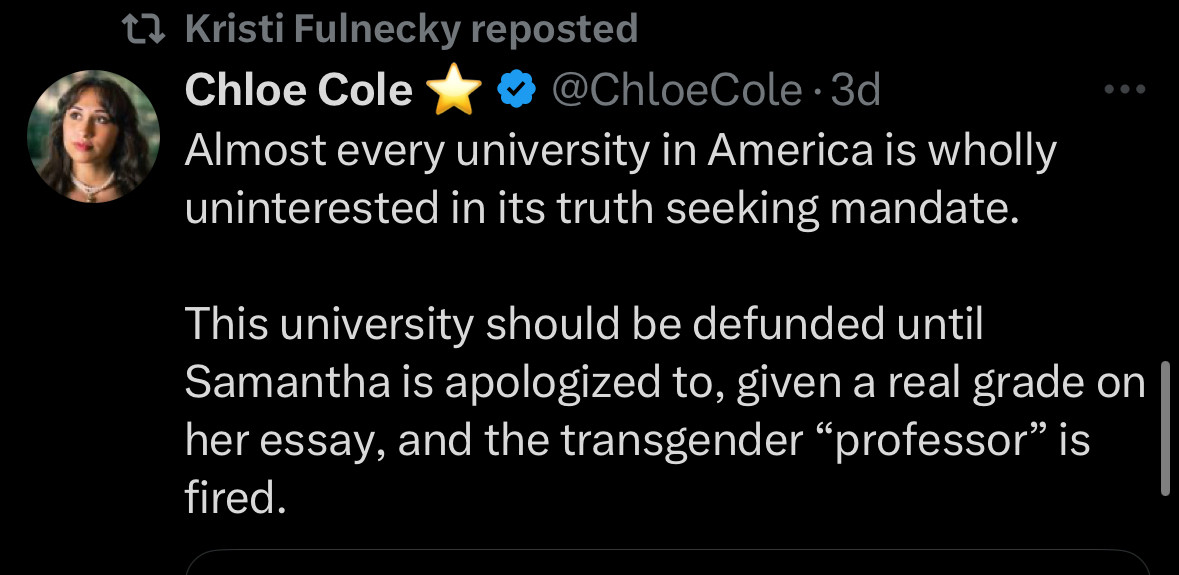This screenshot has height=575, width=1179.
Task: Open the @ChloeCole handle
Action: pyautogui.click(x=676, y=91)
